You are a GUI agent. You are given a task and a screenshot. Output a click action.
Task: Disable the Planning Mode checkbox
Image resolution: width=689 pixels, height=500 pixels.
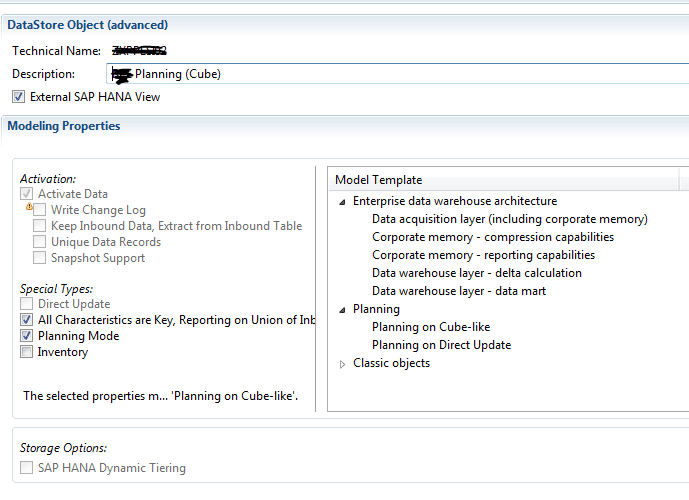click(27, 336)
